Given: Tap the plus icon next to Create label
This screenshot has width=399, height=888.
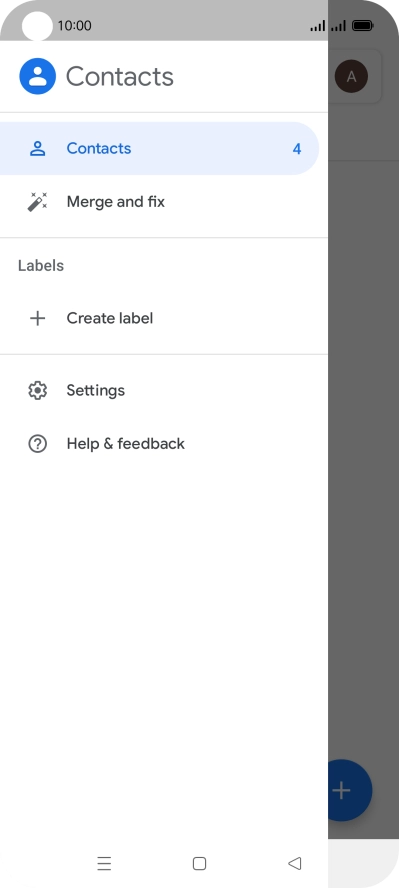Looking at the screenshot, I should 37,318.
